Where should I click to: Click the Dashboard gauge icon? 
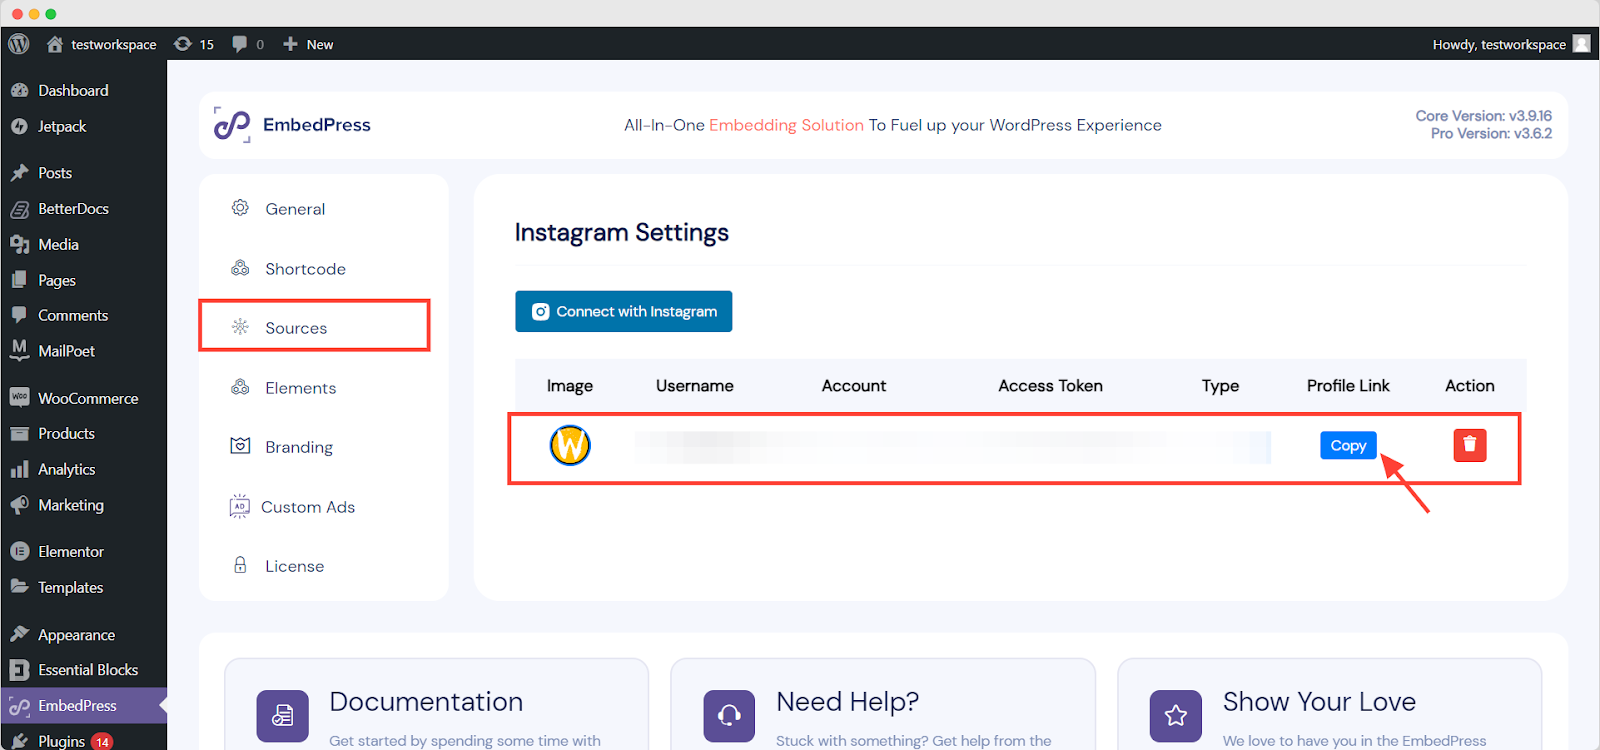19,90
